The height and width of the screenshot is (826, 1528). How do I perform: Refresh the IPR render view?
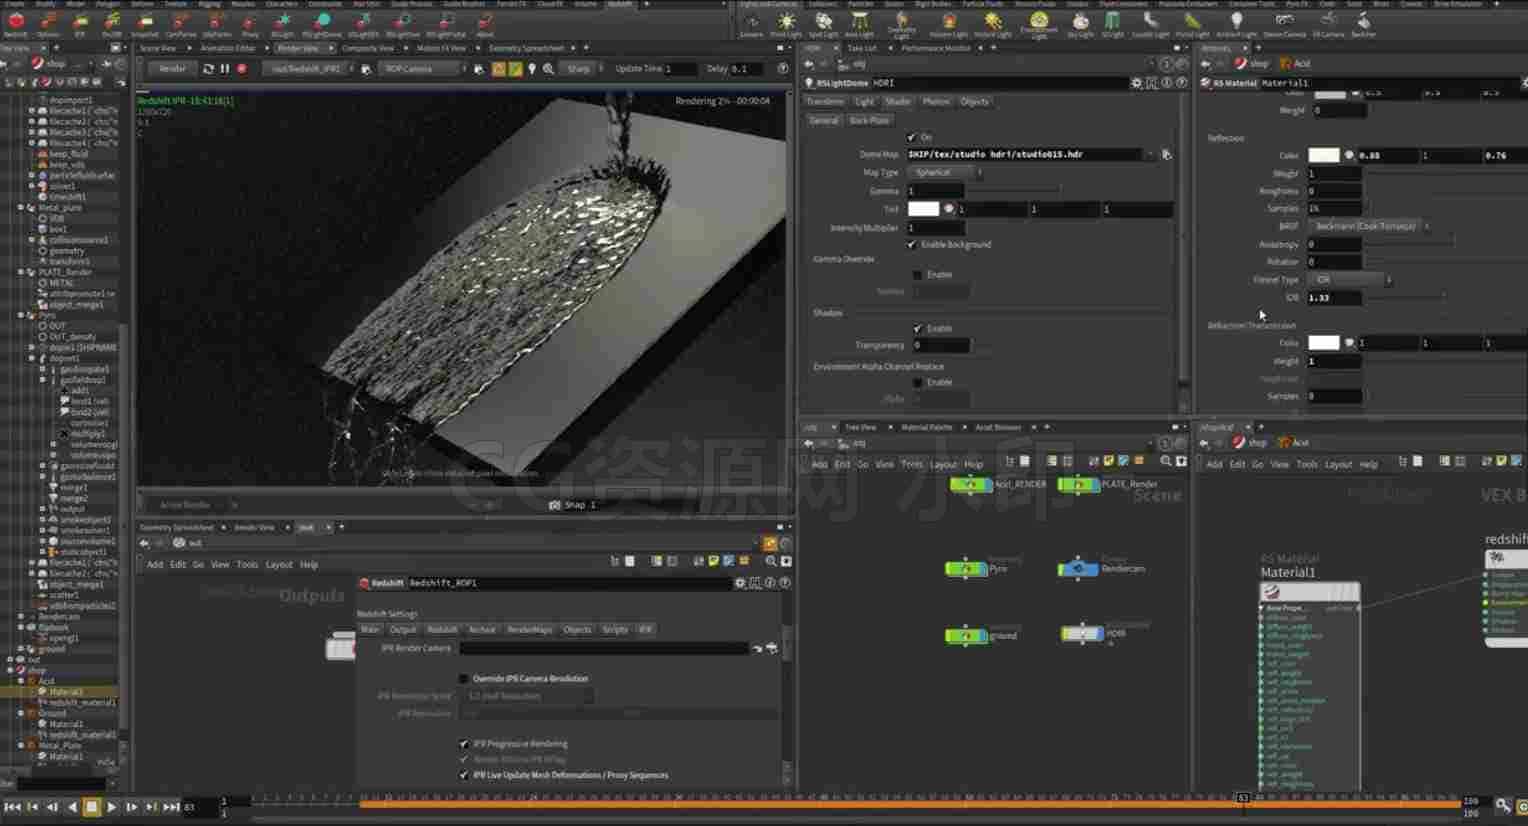pos(208,69)
